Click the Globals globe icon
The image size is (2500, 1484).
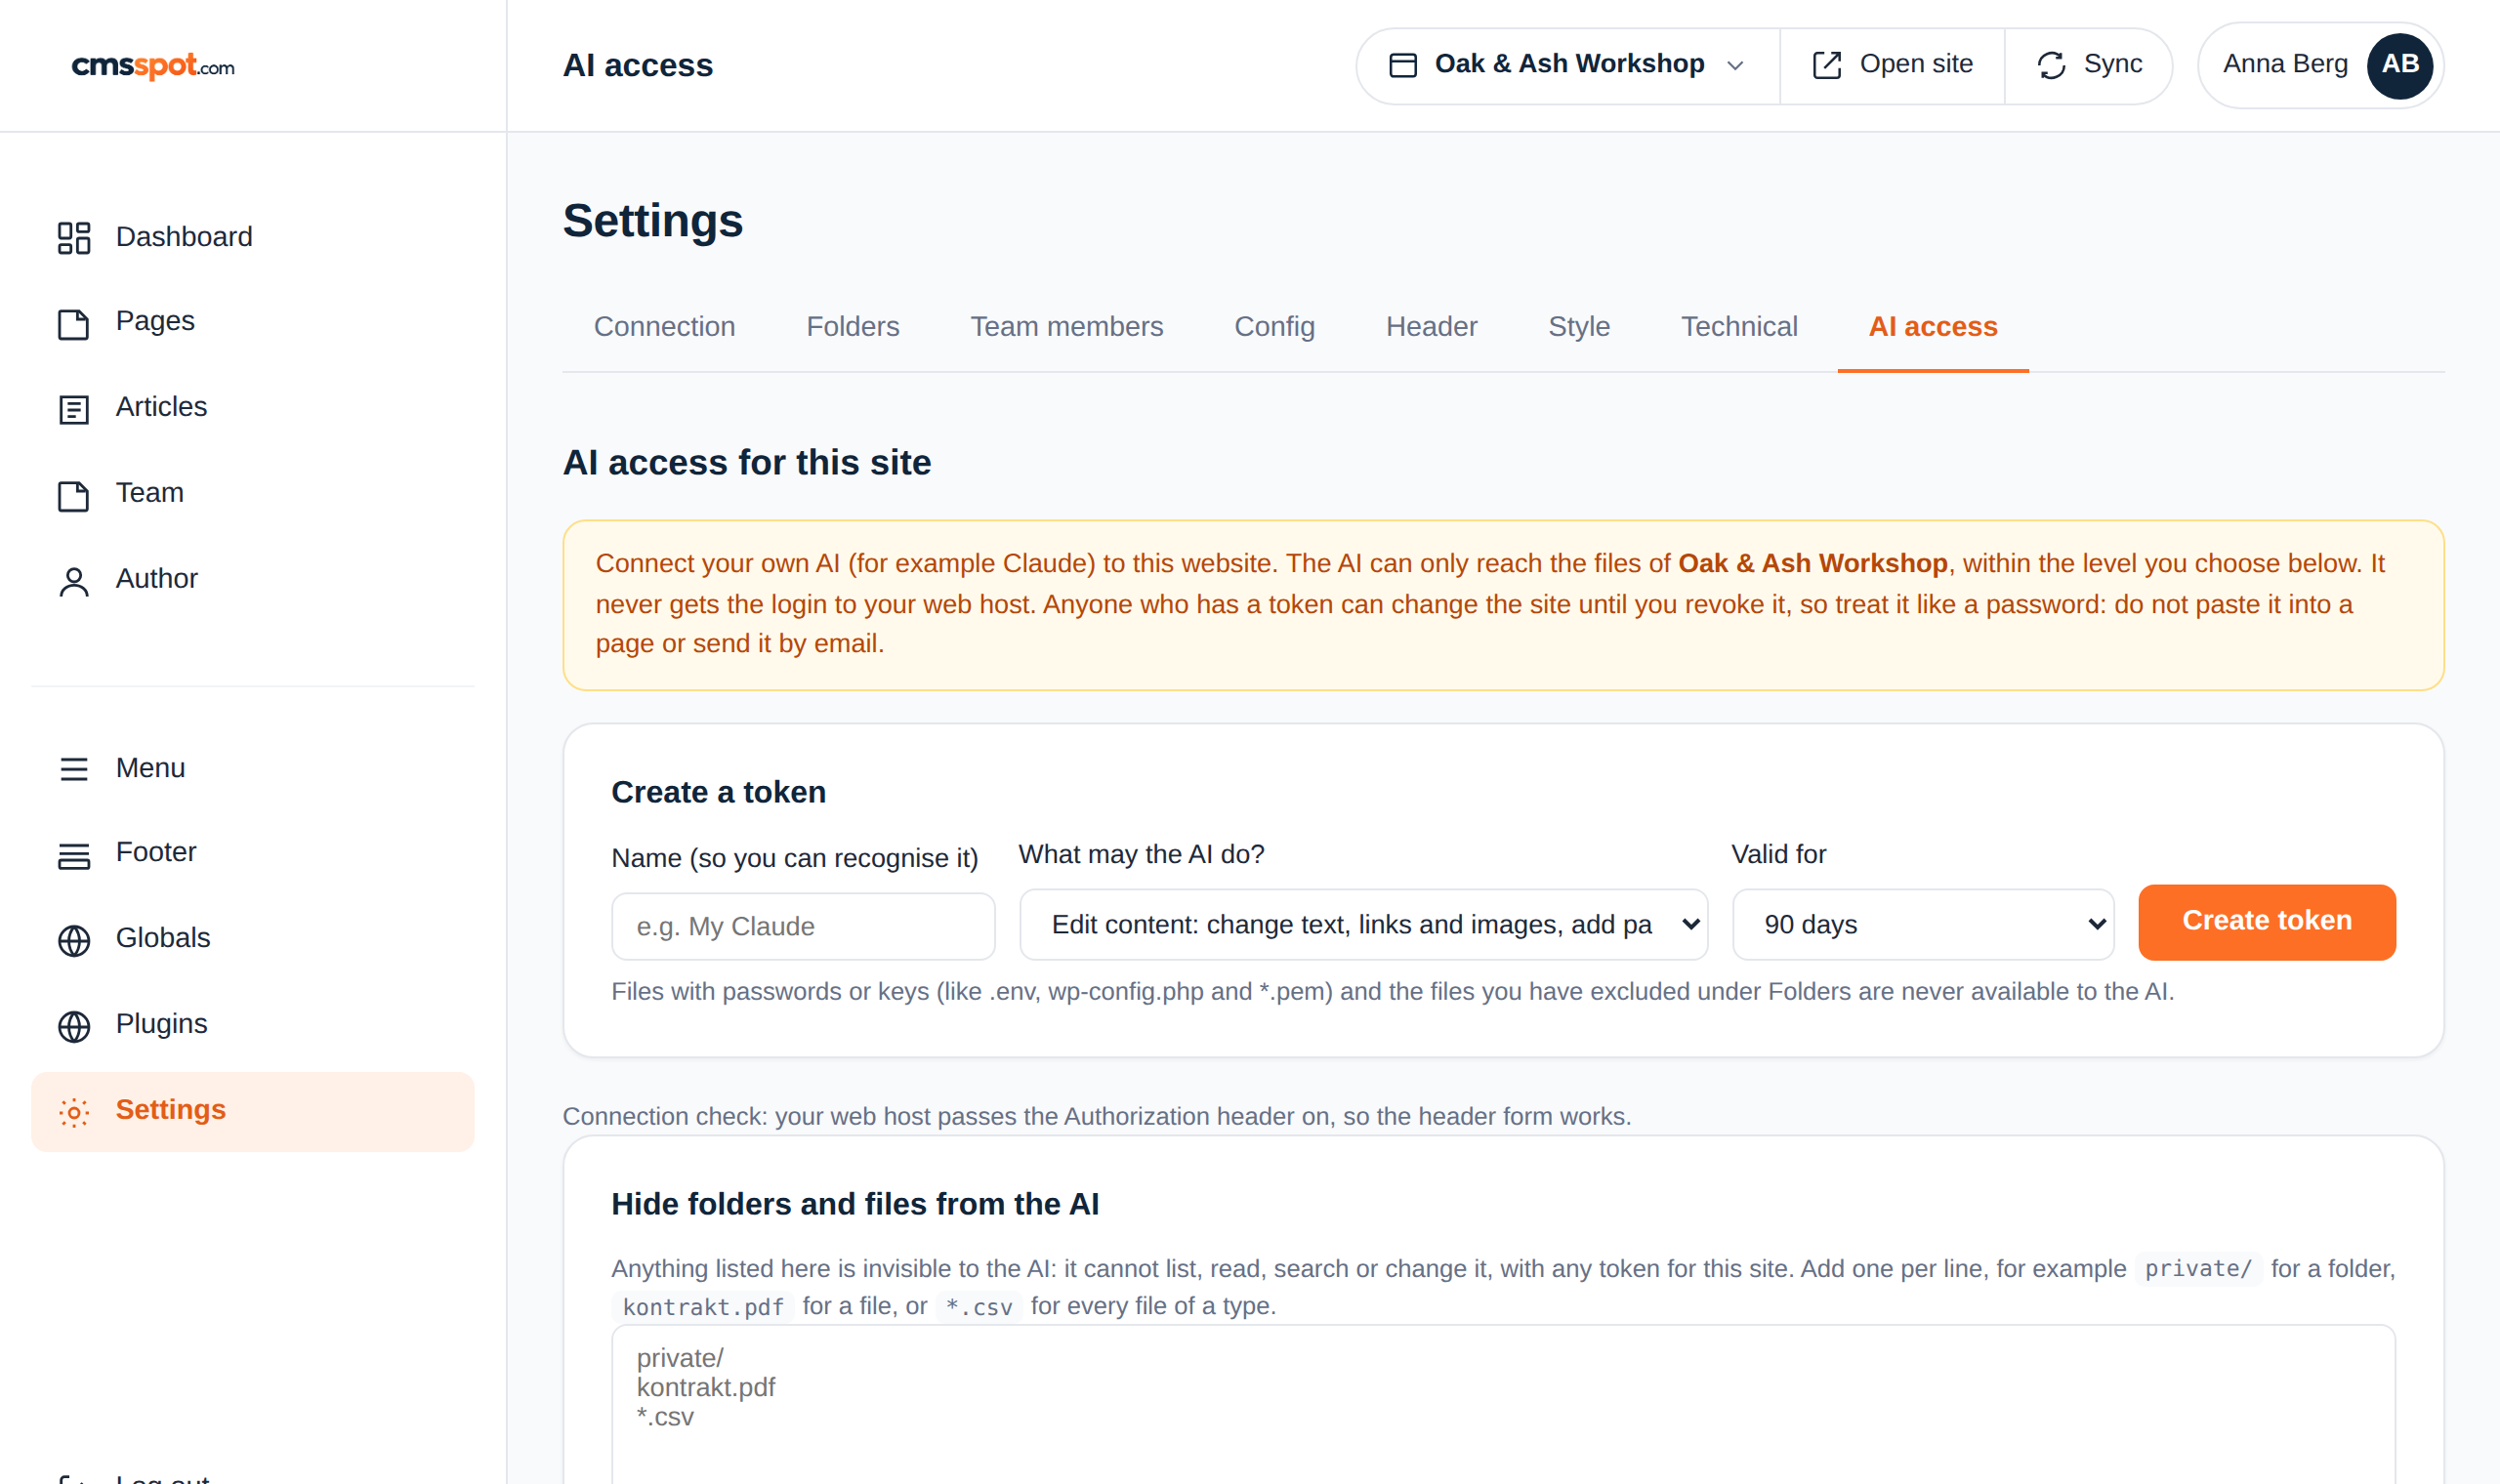coord(74,941)
